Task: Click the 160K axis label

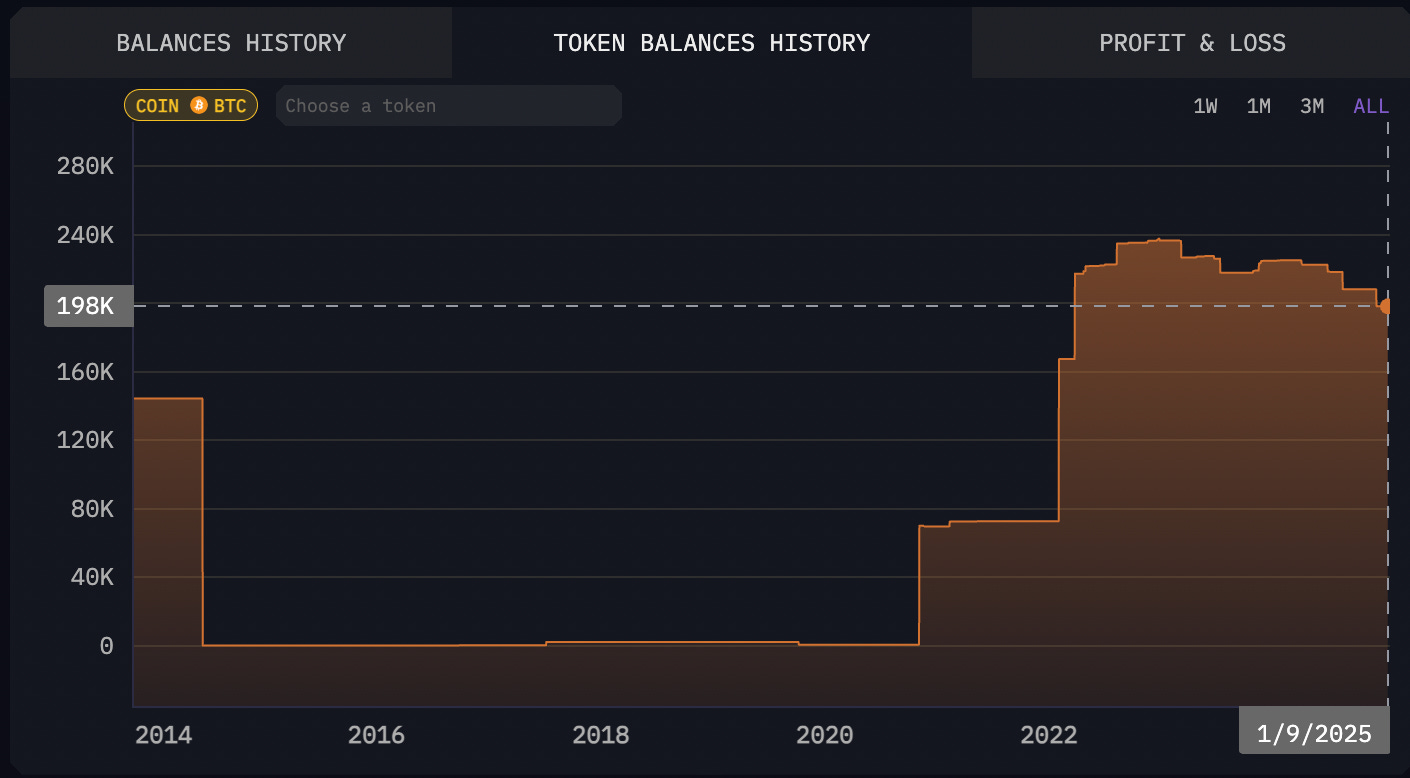Action: [85, 372]
